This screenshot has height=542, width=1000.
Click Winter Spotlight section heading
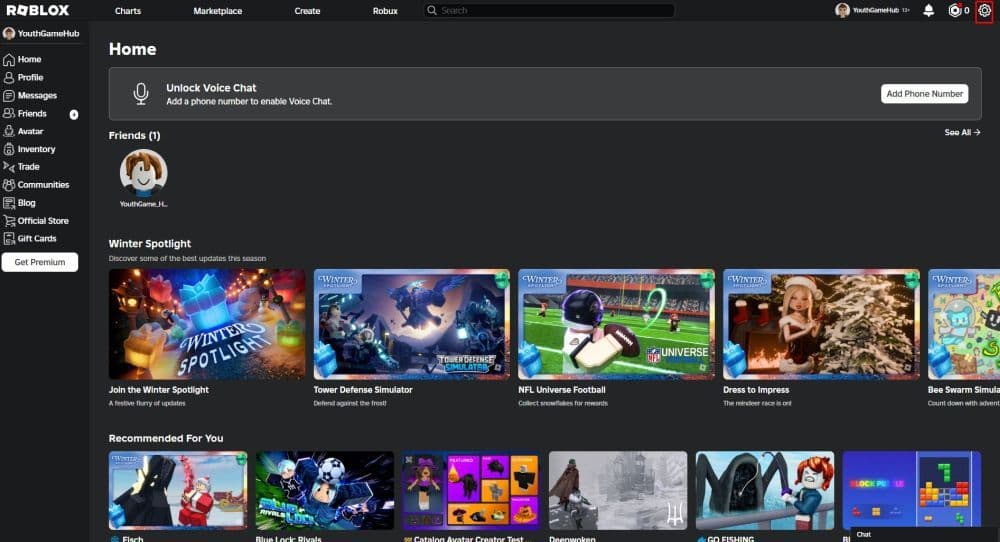150,244
